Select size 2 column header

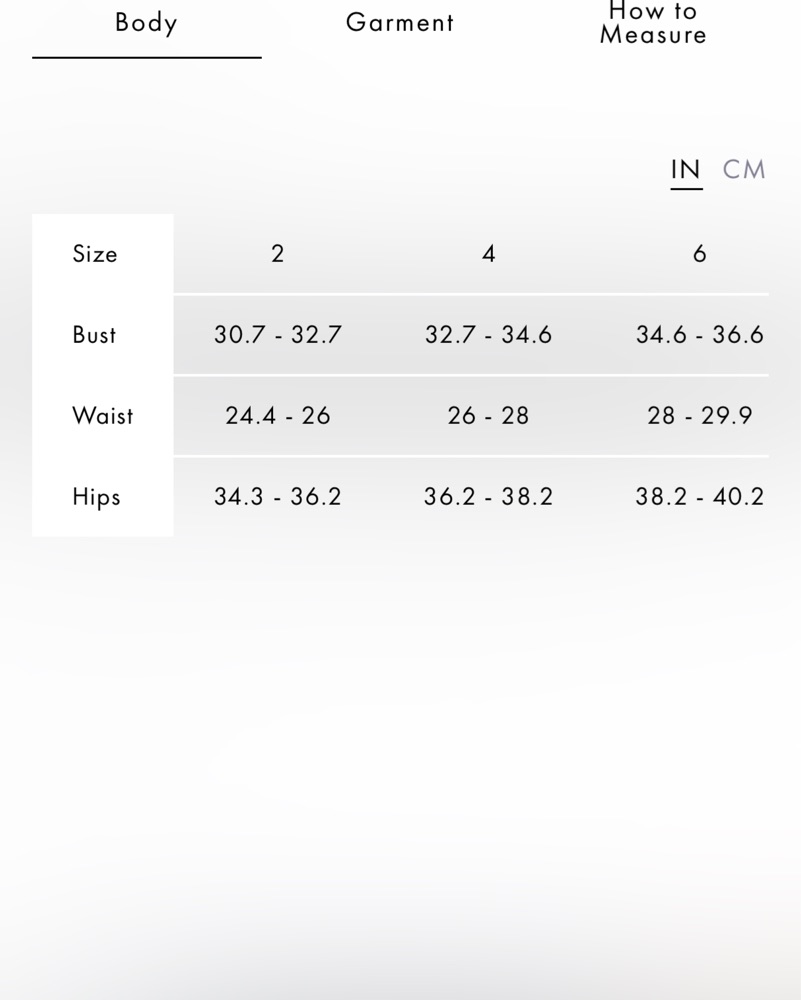click(x=277, y=254)
